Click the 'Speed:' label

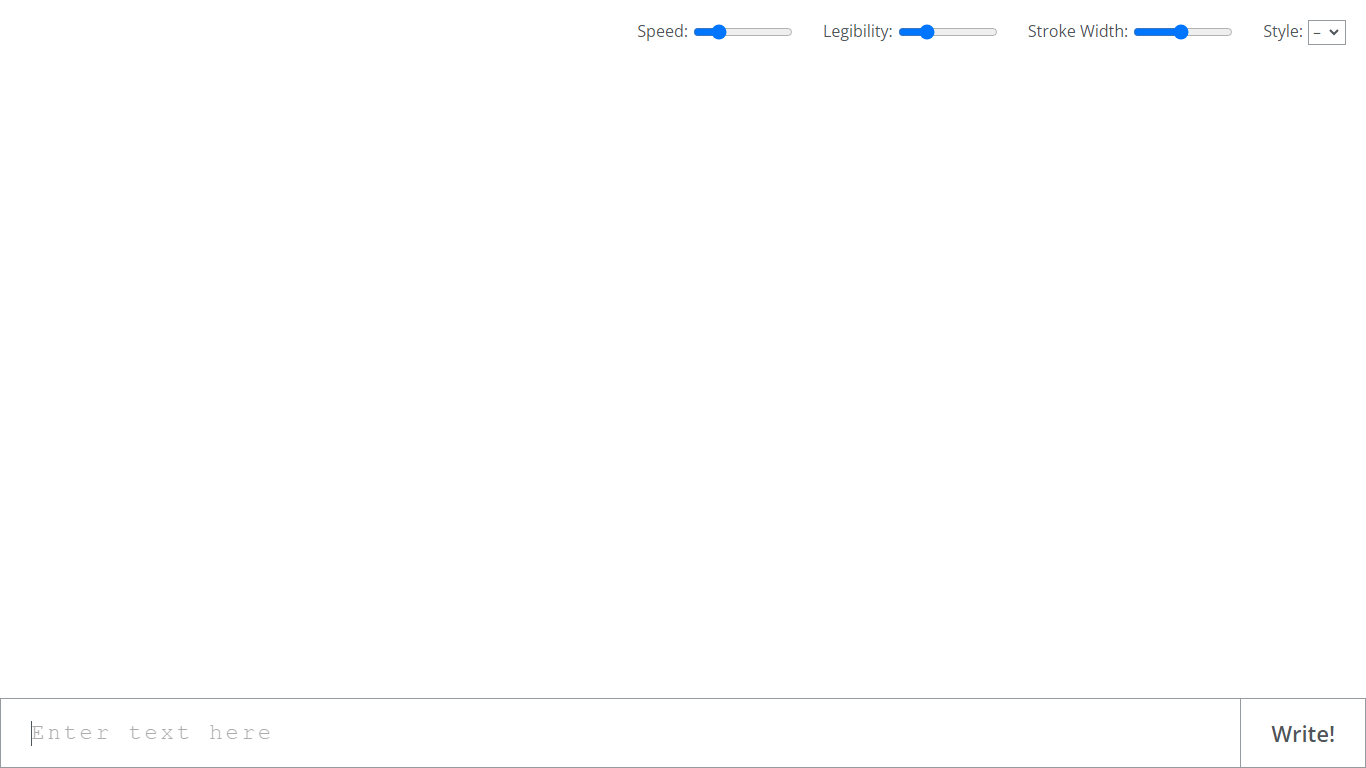pos(662,32)
